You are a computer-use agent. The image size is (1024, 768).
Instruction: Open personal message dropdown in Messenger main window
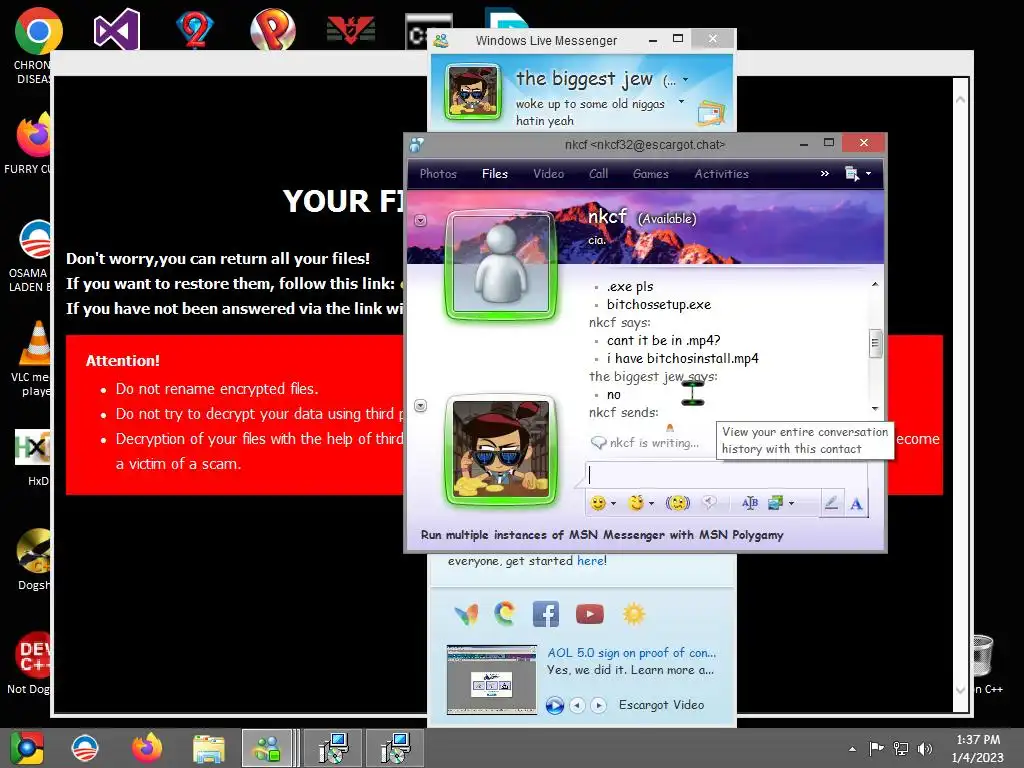pos(681,101)
